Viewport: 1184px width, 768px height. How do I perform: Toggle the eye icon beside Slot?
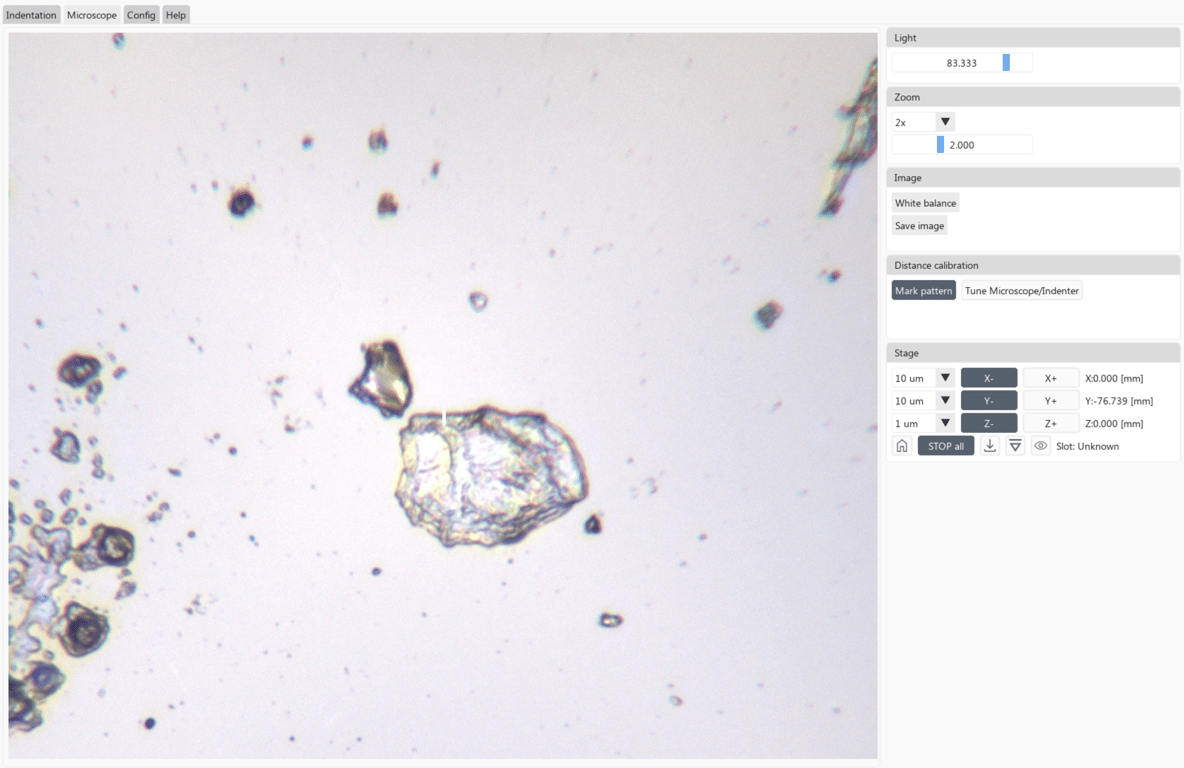[x=1041, y=446]
